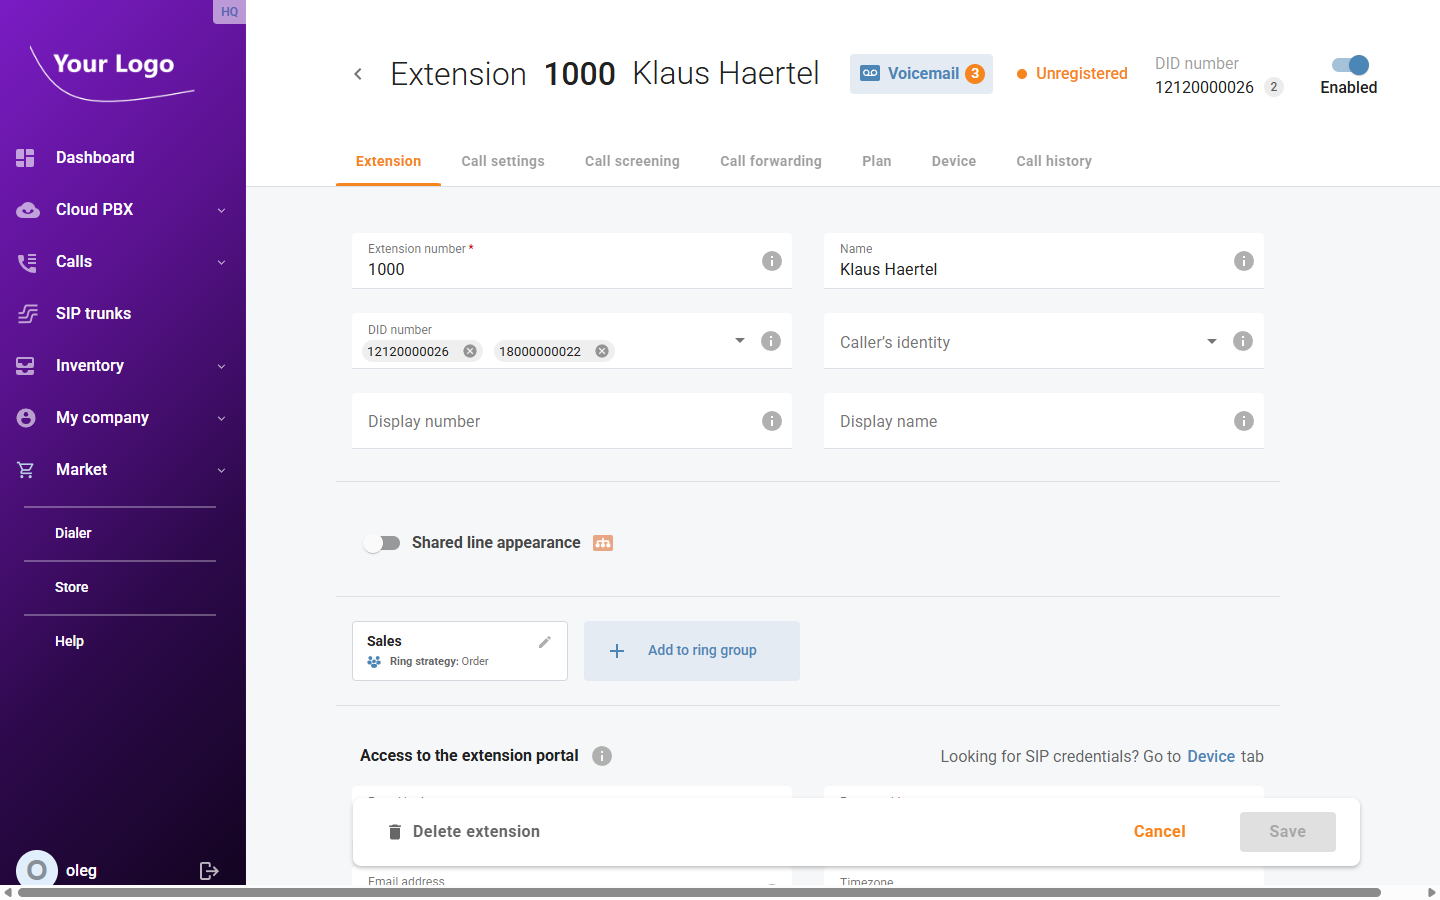Click the SIP trunks icon in sidebar
Viewport: 1440px width, 900px height.
click(26, 313)
